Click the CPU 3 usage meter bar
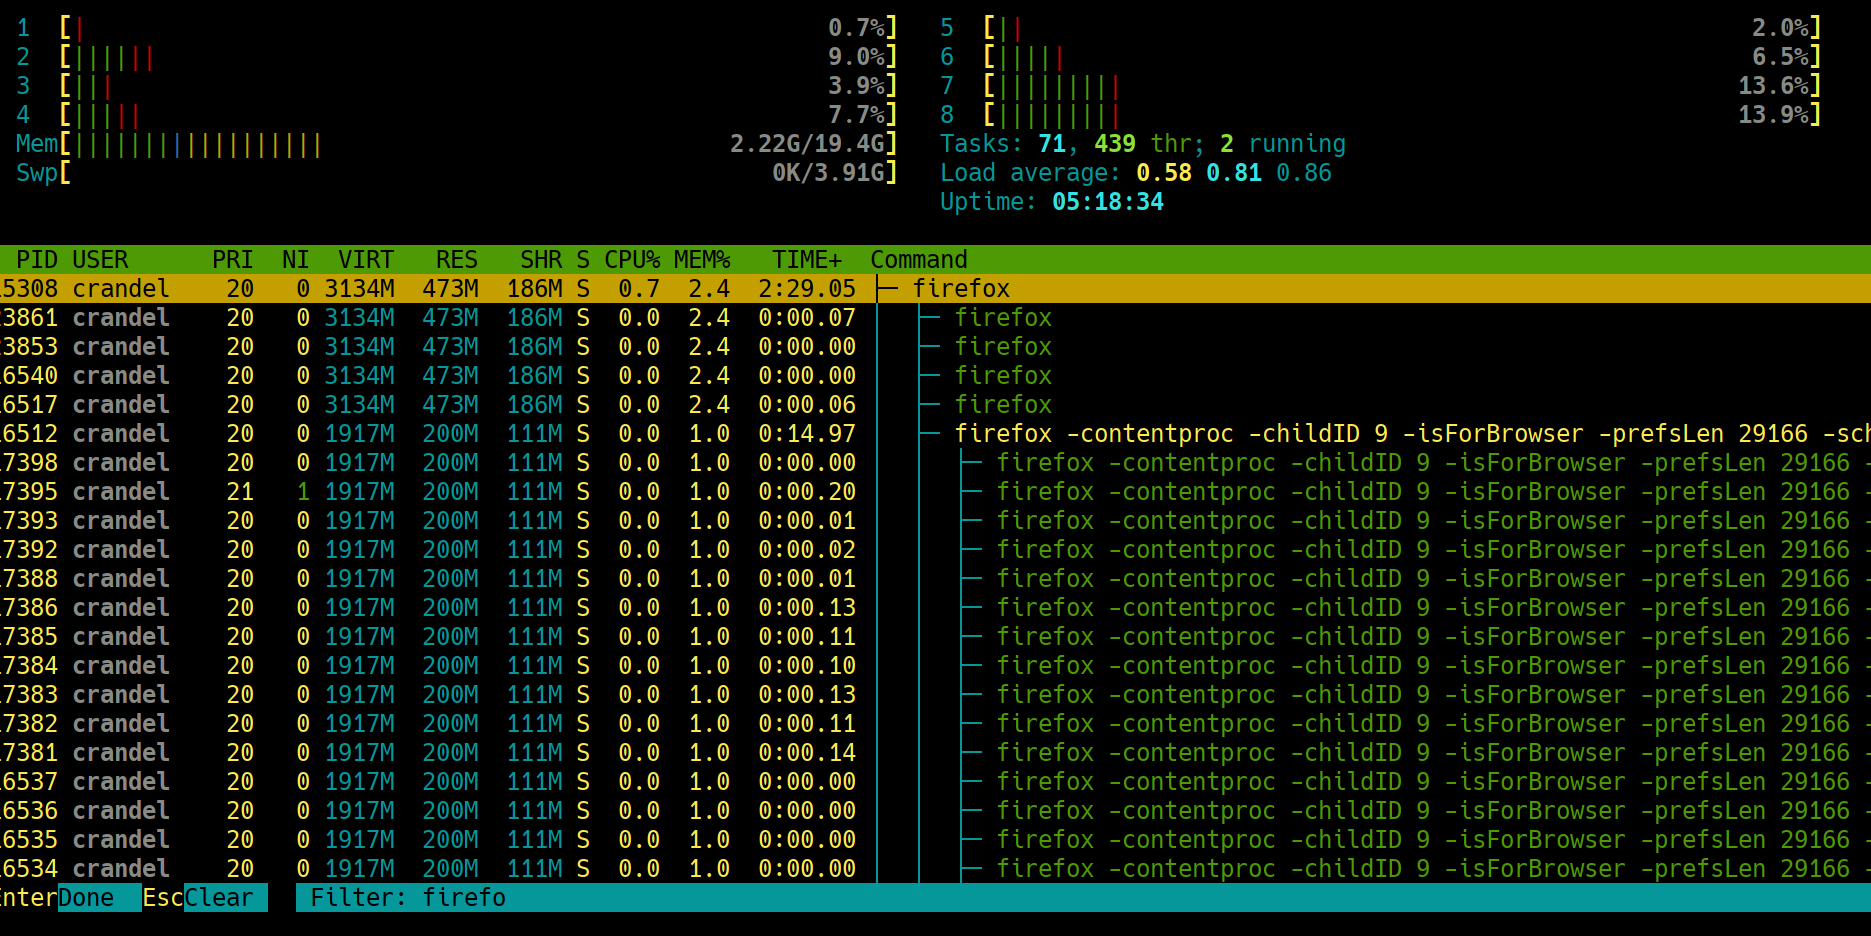Image resolution: width=1871 pixels, height=936 pixels. click(457, 86)
